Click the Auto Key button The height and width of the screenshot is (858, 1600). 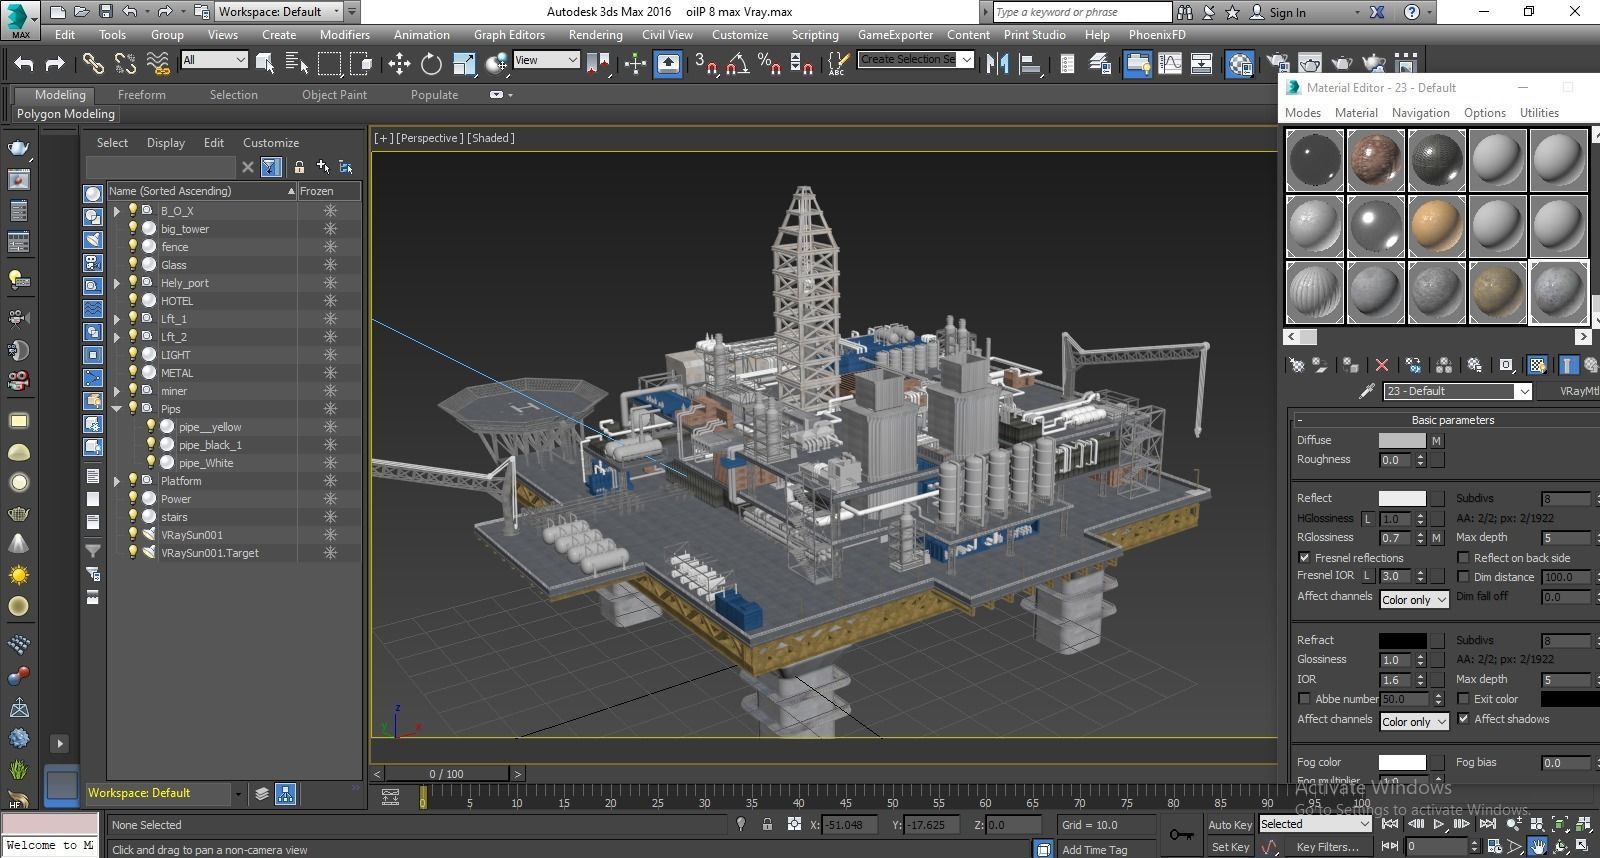coord(1229,825)
